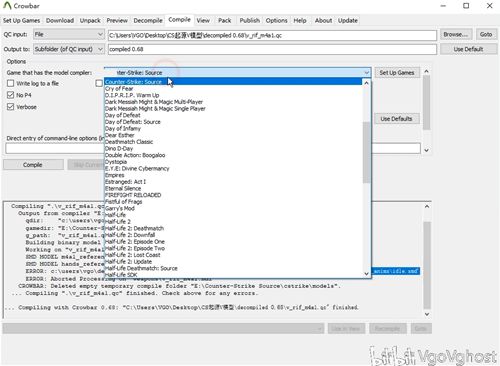500x366 pixels.
Task: Select Half-Life 2: Lost Coast
Action: 233,255
